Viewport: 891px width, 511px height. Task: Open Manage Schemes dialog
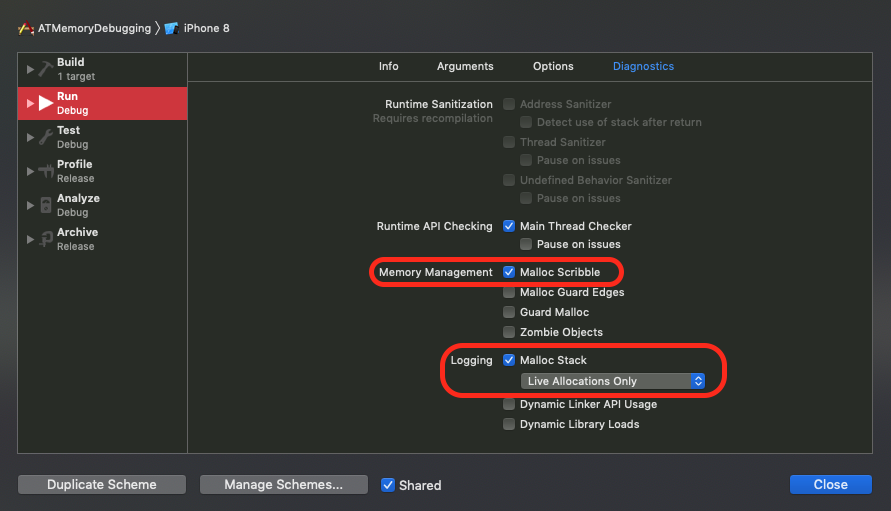[x=283, y=485]
